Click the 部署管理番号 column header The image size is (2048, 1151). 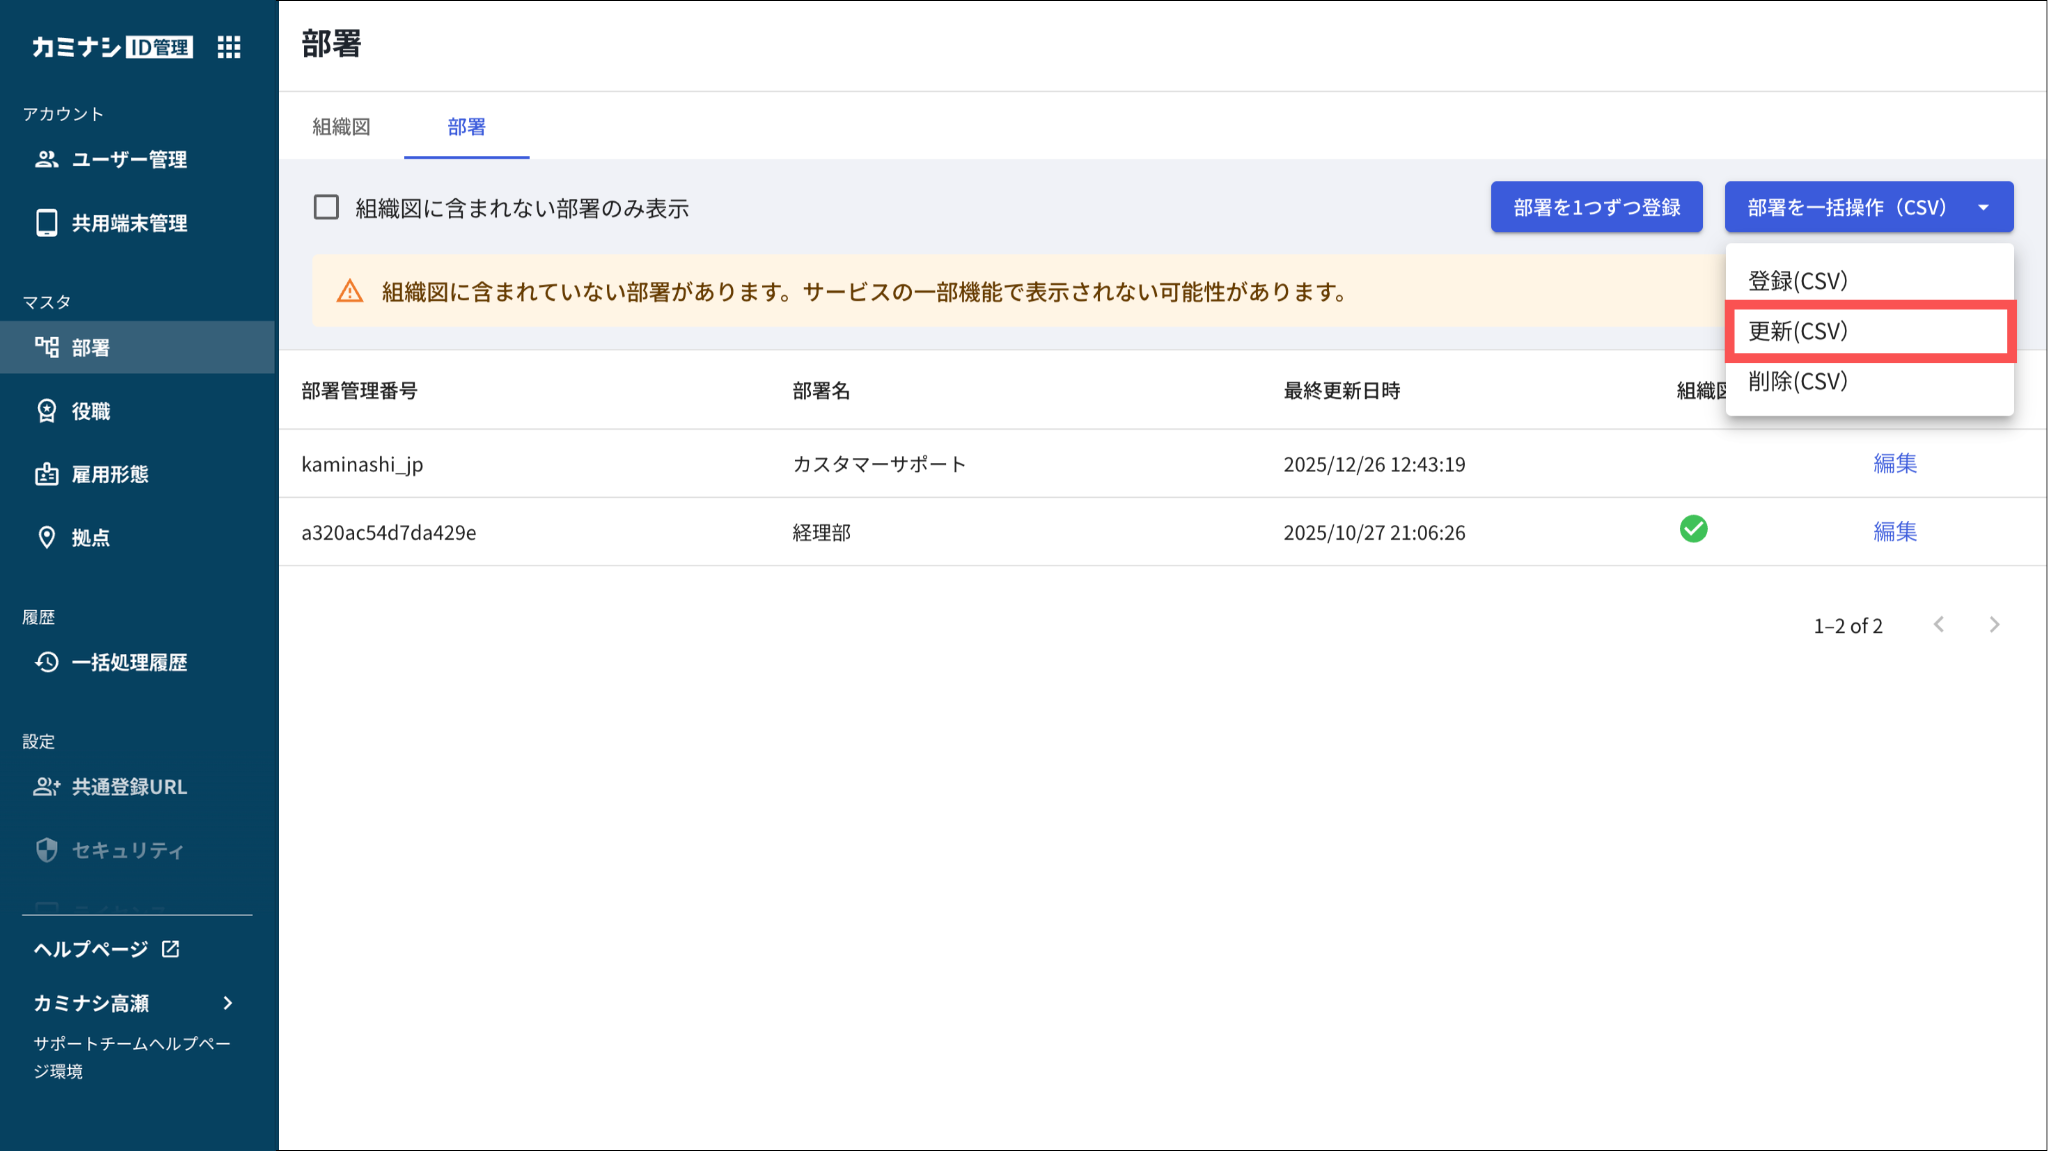(359, 391)
